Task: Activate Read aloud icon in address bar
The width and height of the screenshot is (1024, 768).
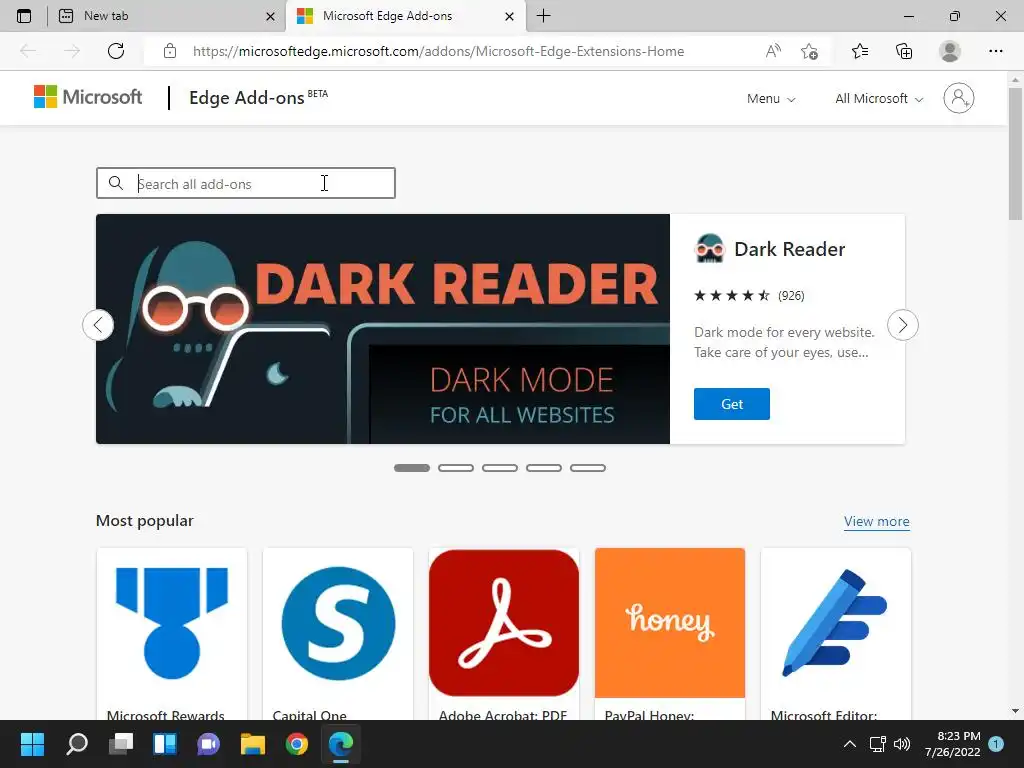Action: point(773,51)
